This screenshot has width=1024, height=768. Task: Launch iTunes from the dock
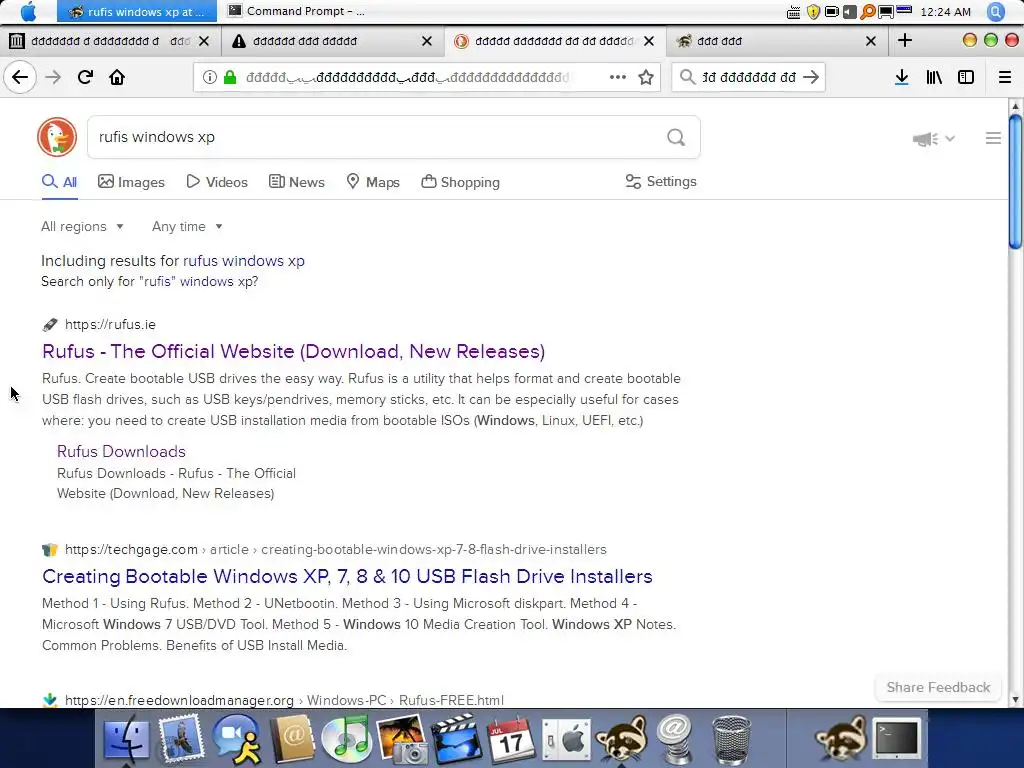click(347, 739)
